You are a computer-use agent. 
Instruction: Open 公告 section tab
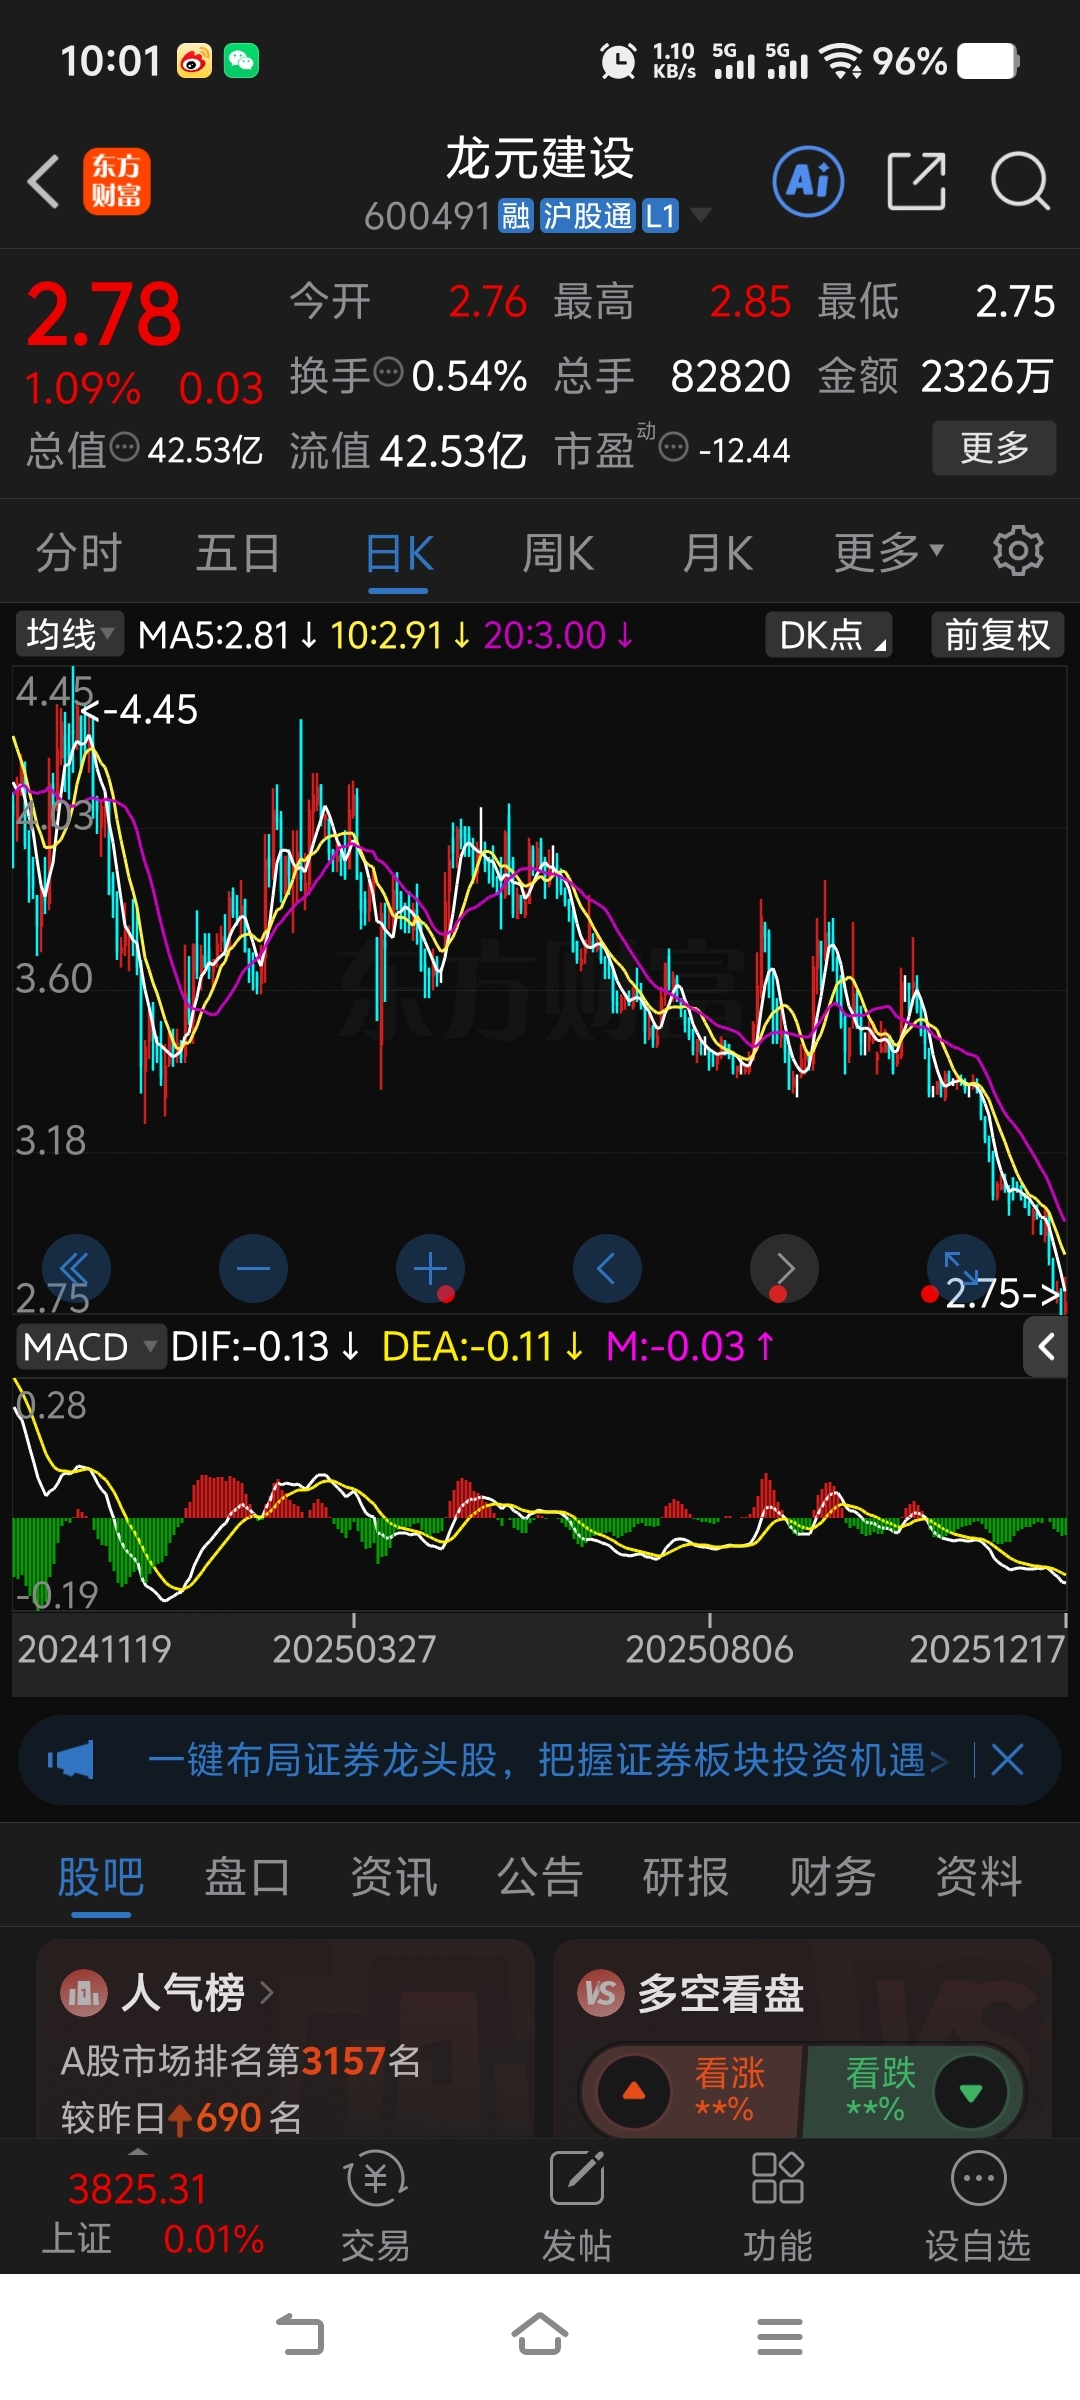click(540, 1876)
